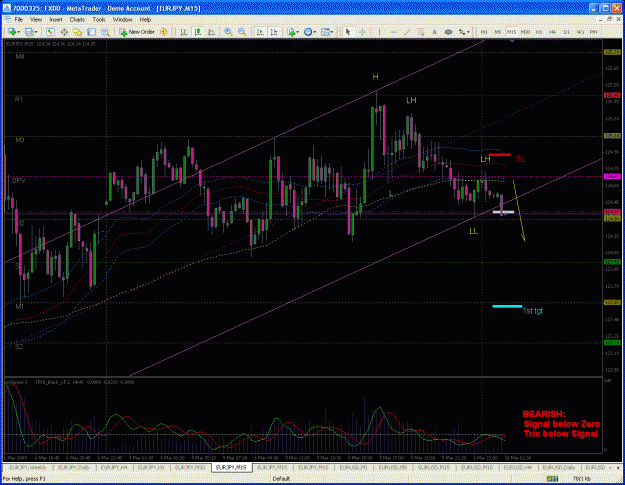Expand the arrows tool dropdown
The height and width of the screenshot is (485, 625).
(x=468, y=32)
